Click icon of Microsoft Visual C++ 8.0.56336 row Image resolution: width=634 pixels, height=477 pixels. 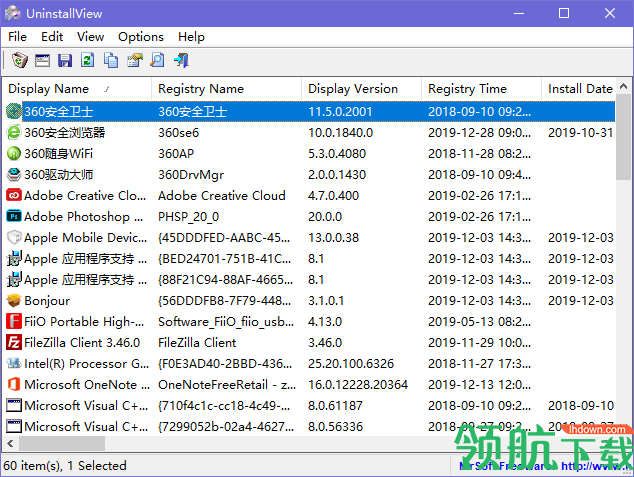pyautogui.click(x=14, y=426)
